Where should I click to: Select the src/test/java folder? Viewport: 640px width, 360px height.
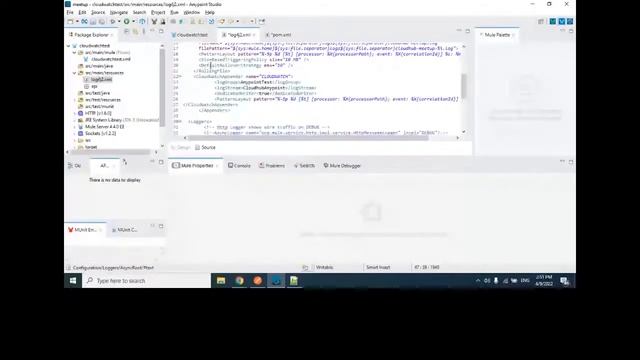click(x=94, y=93)
